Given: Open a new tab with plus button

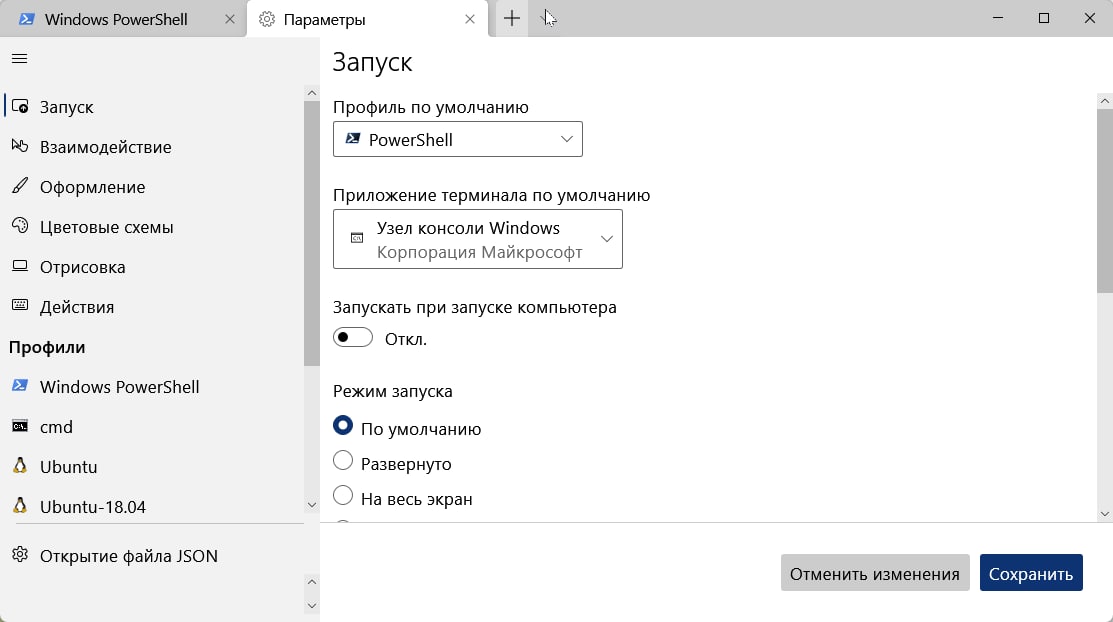Looking at the screenshot, I should [512, 18].
